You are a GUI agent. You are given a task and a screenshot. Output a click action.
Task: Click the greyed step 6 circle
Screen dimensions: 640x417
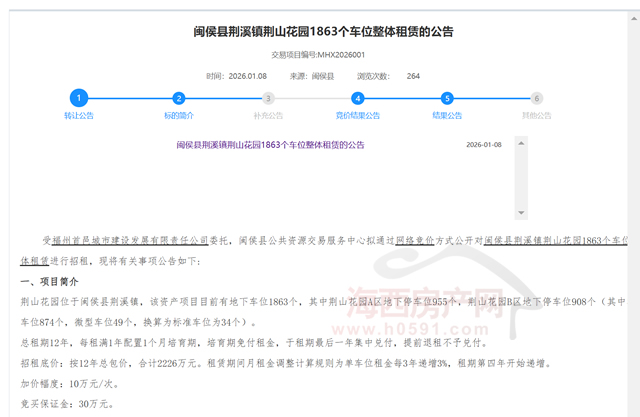537,98
